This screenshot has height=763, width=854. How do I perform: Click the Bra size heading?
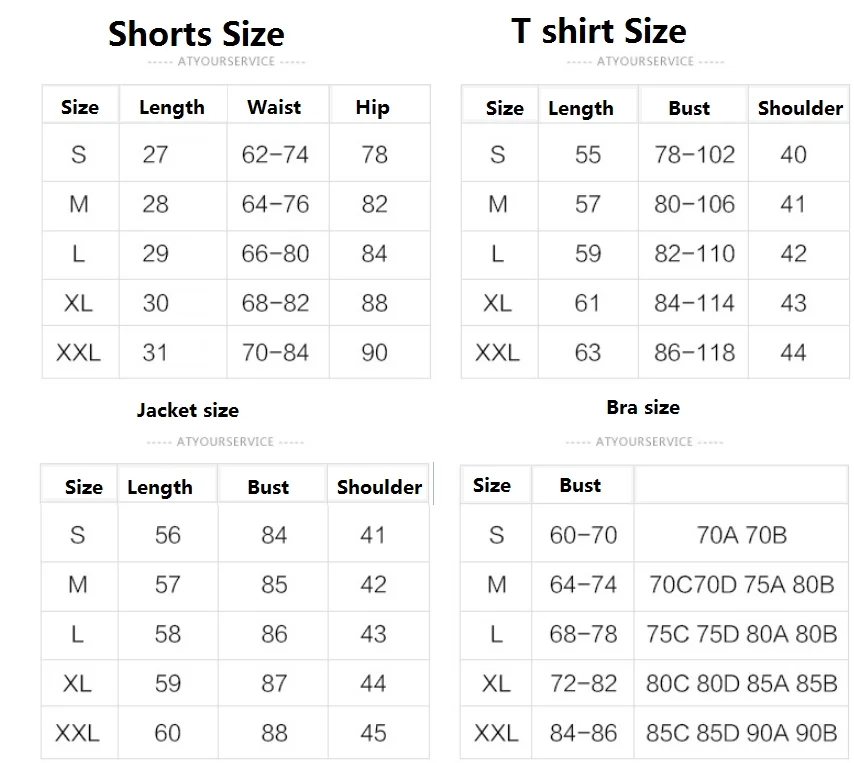coord(643,407)
